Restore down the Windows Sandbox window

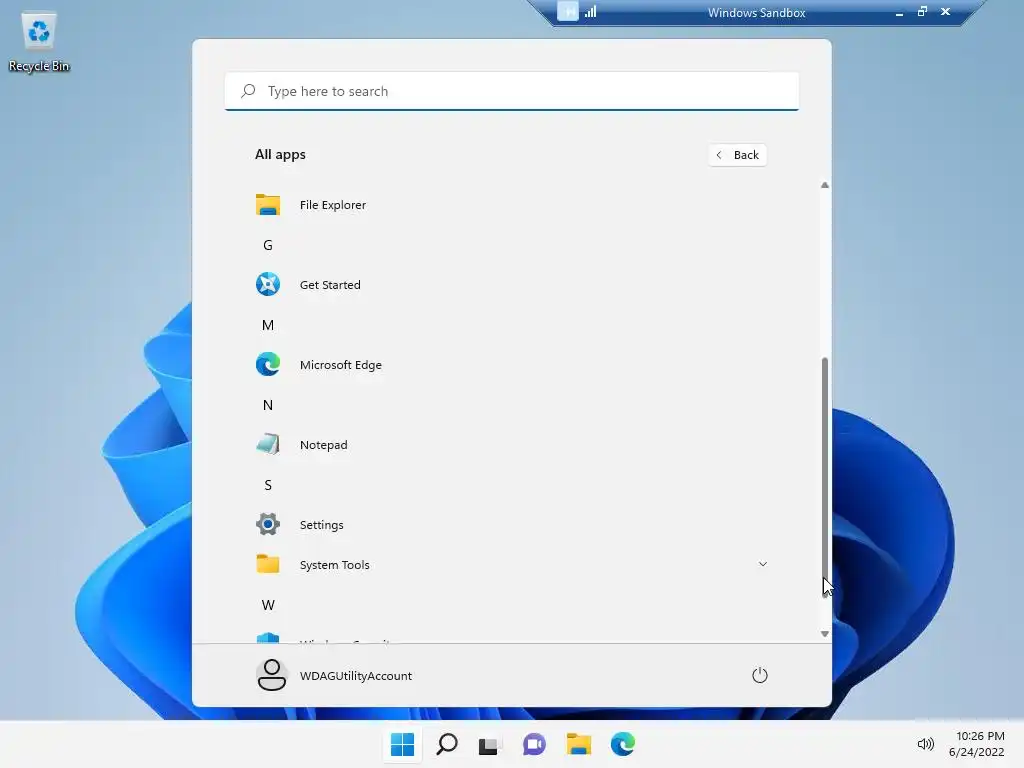point(922,12)
